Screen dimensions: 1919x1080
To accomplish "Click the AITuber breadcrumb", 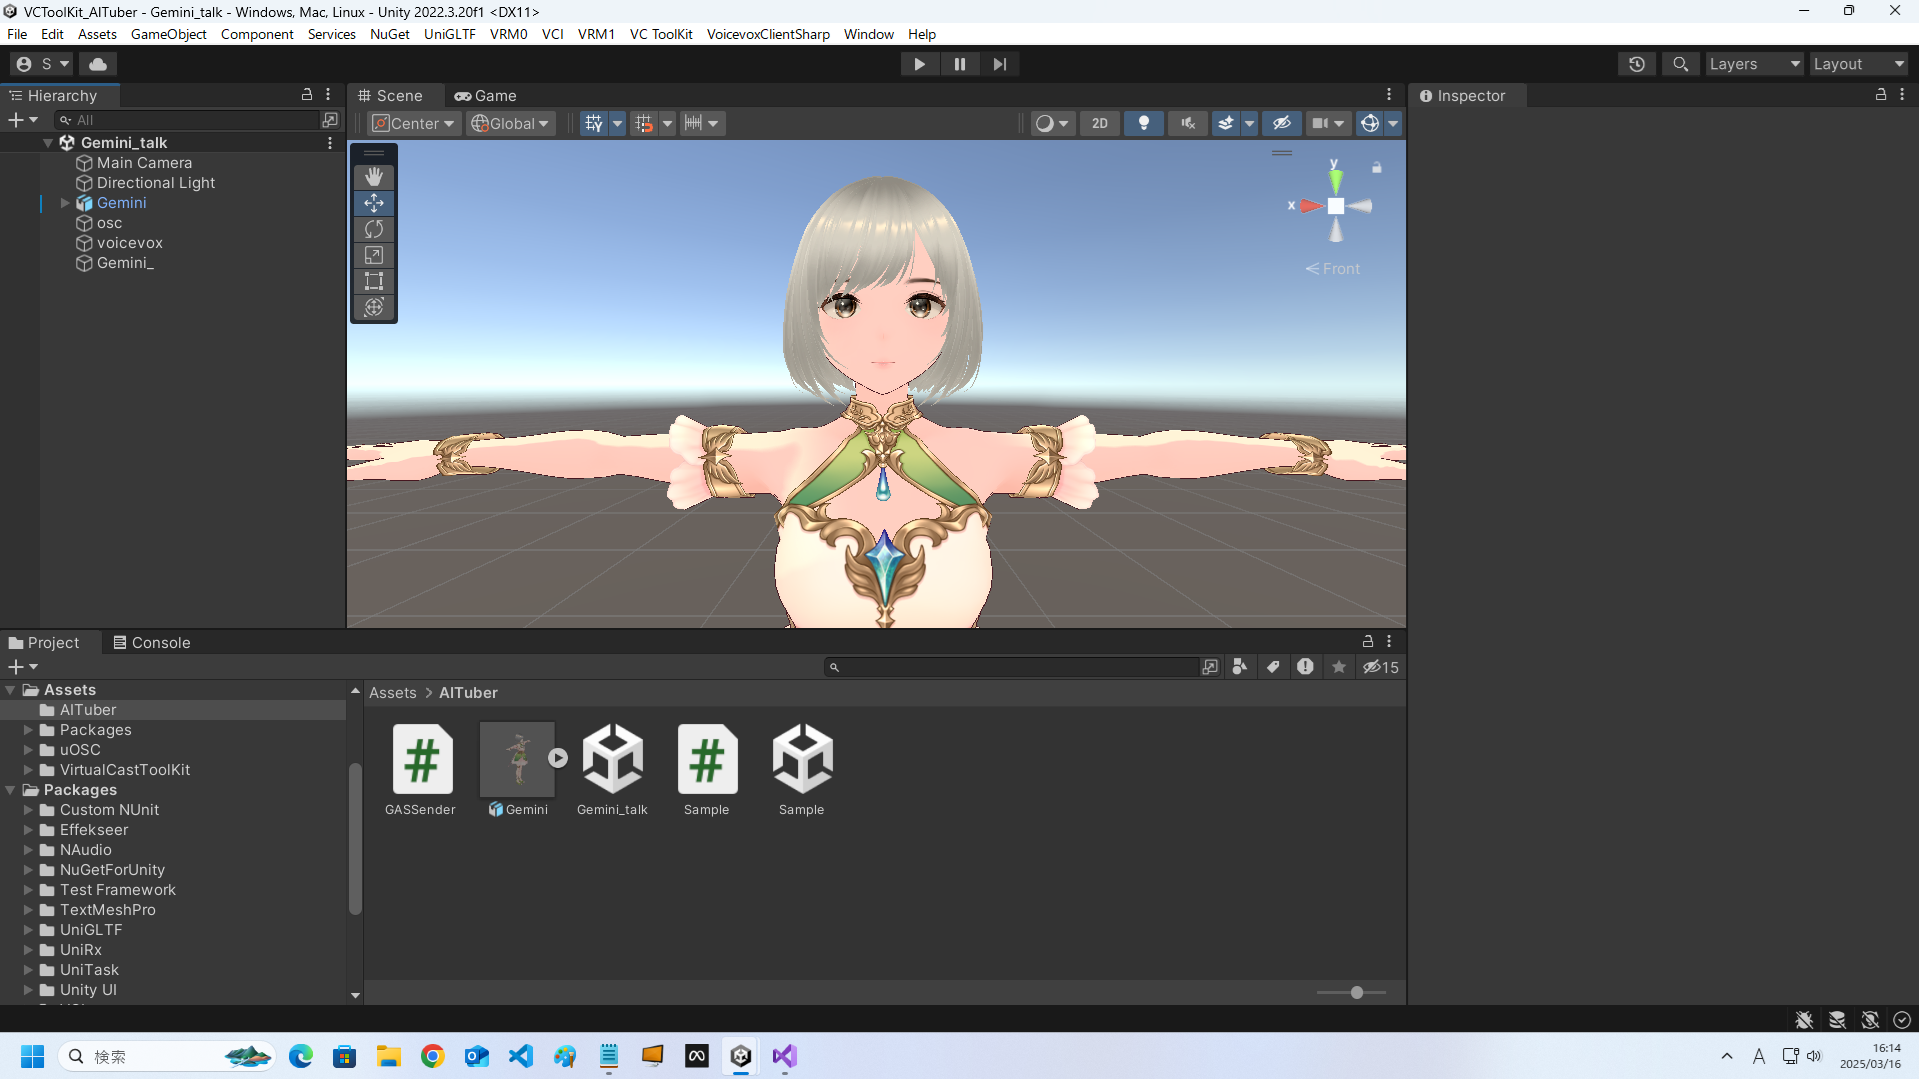I will pos(468,693).
